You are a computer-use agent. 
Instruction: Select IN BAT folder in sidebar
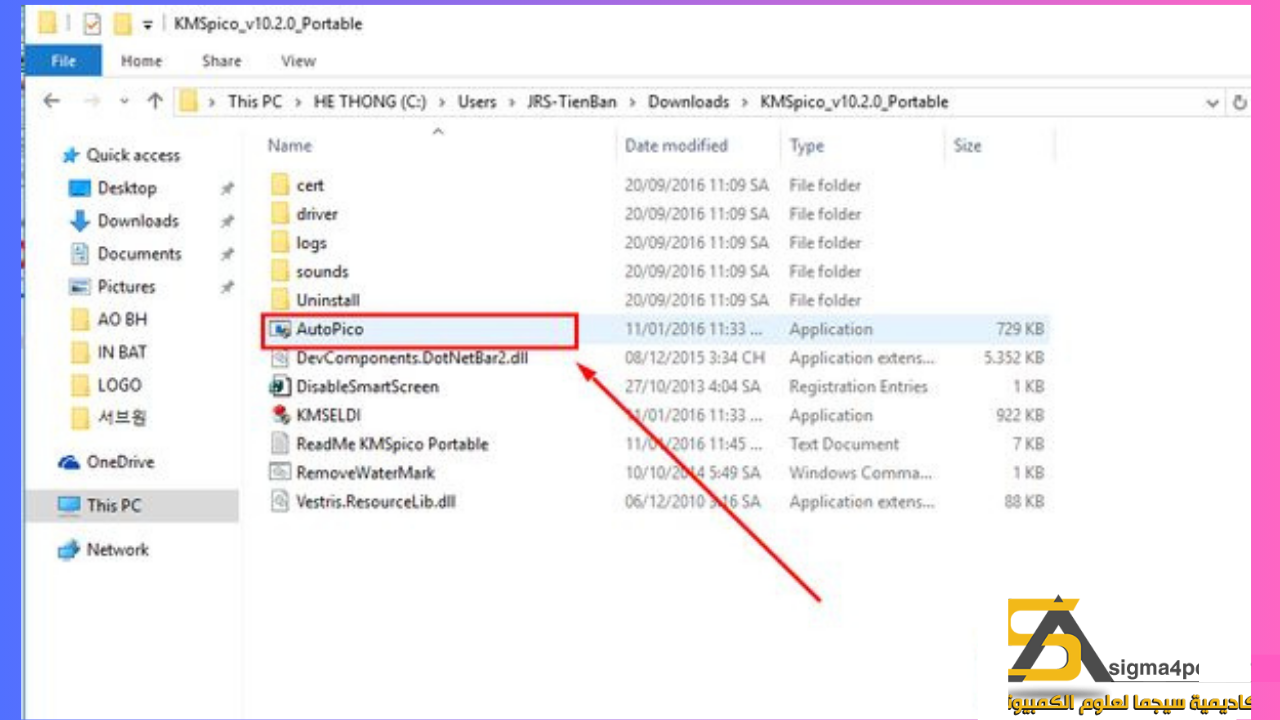click(122, 352)
